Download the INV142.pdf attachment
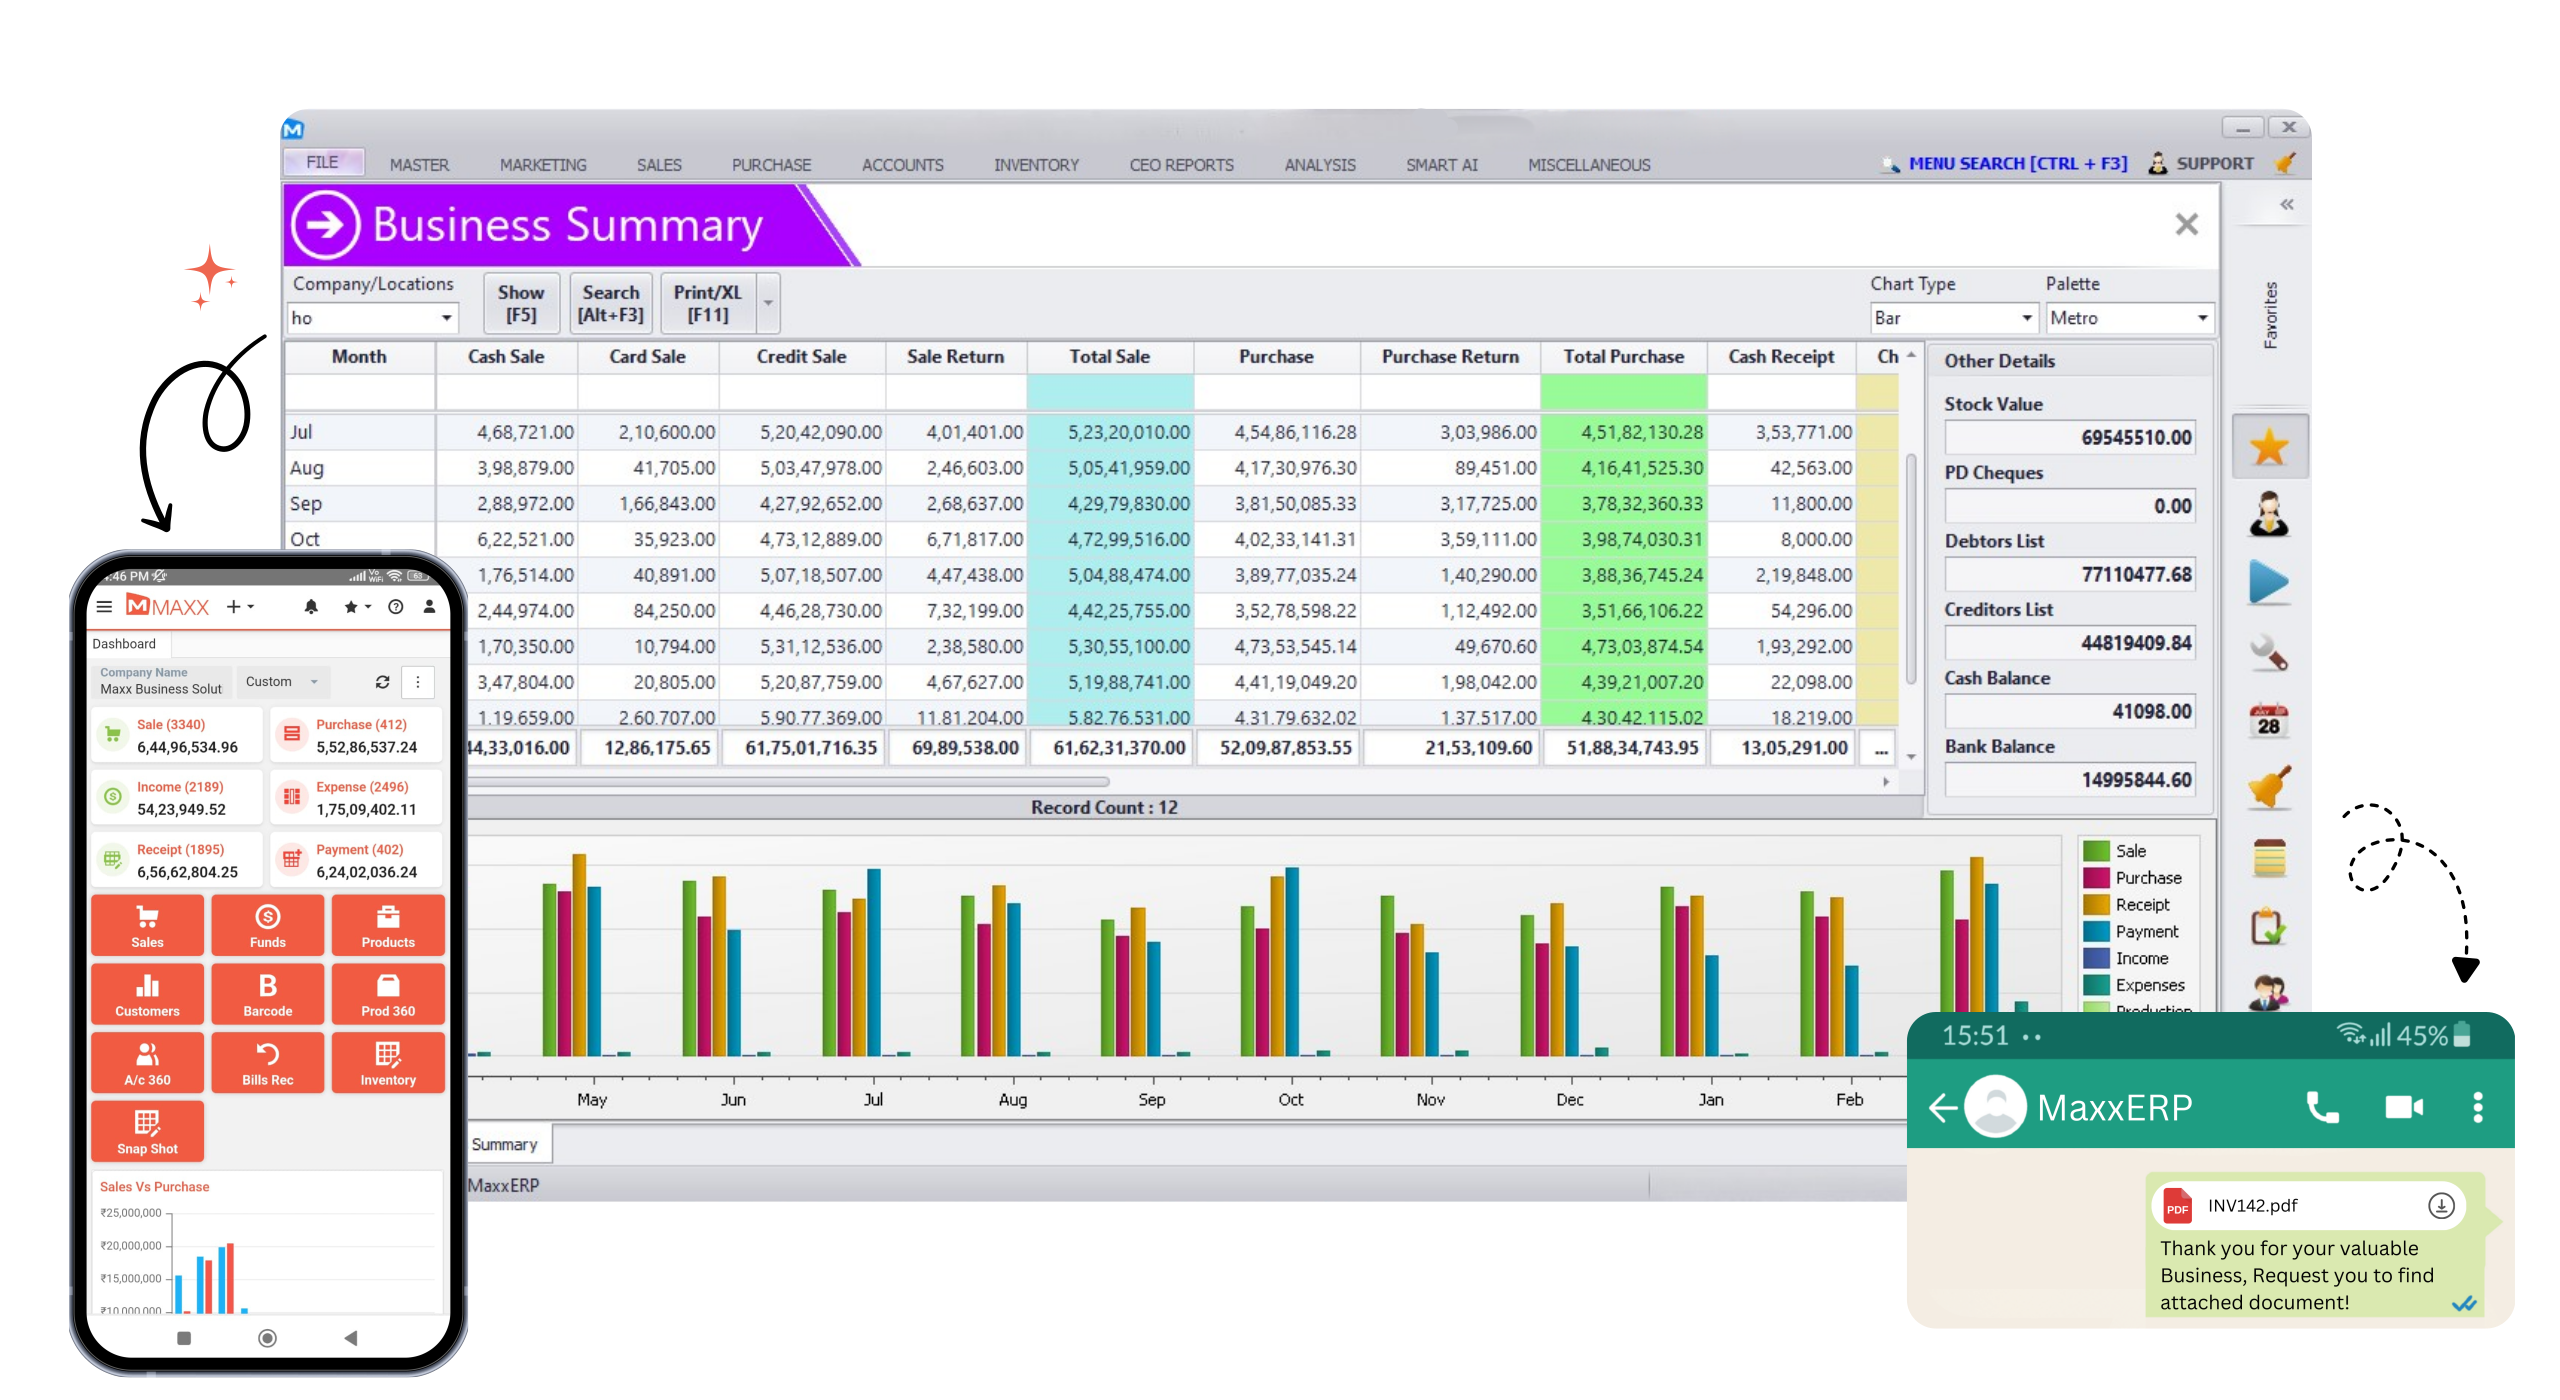2560x1400 pixels. (2441, 1205)
